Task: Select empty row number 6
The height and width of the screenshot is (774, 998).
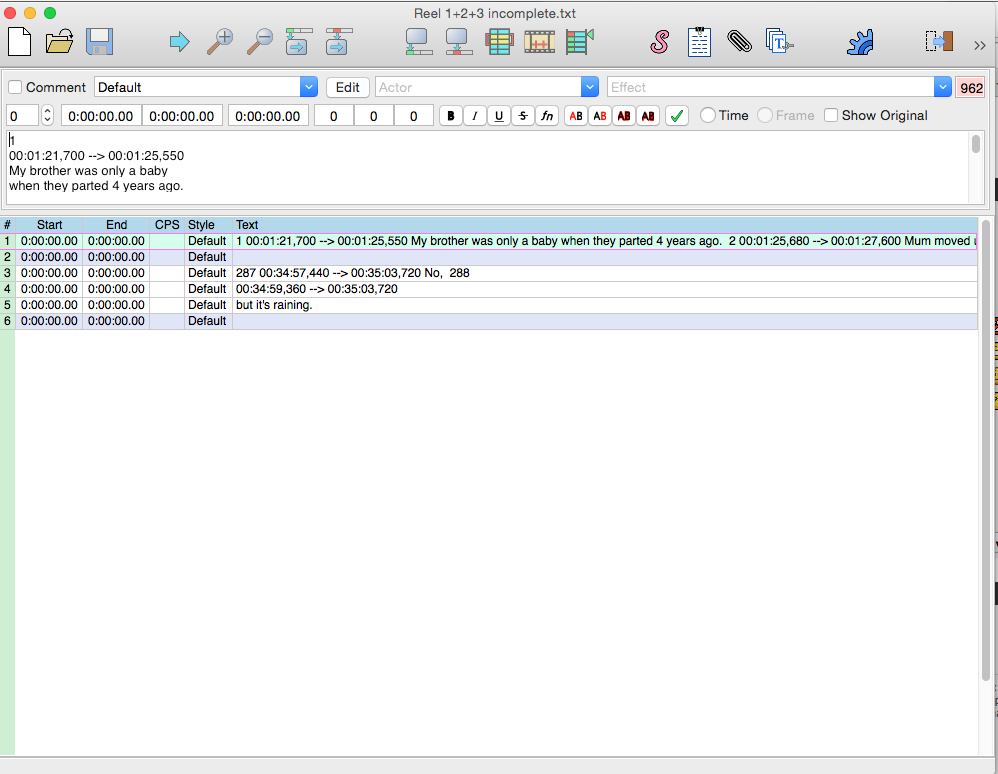Action: point(489,321)
